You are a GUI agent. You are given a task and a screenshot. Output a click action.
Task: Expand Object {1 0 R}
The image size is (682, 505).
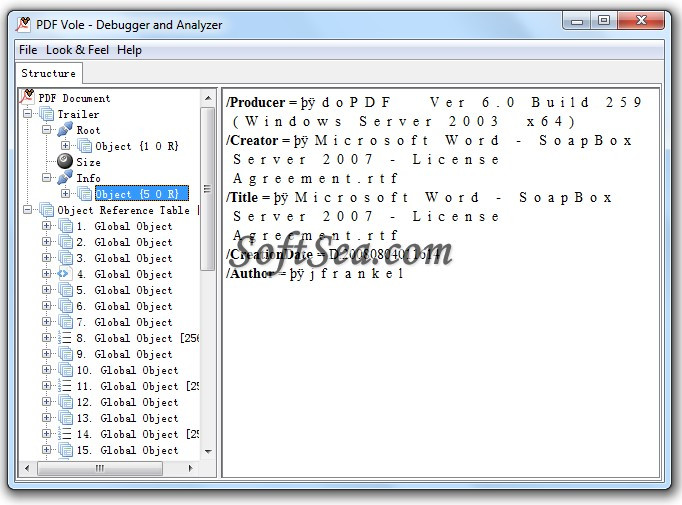[x=65, y=145]
